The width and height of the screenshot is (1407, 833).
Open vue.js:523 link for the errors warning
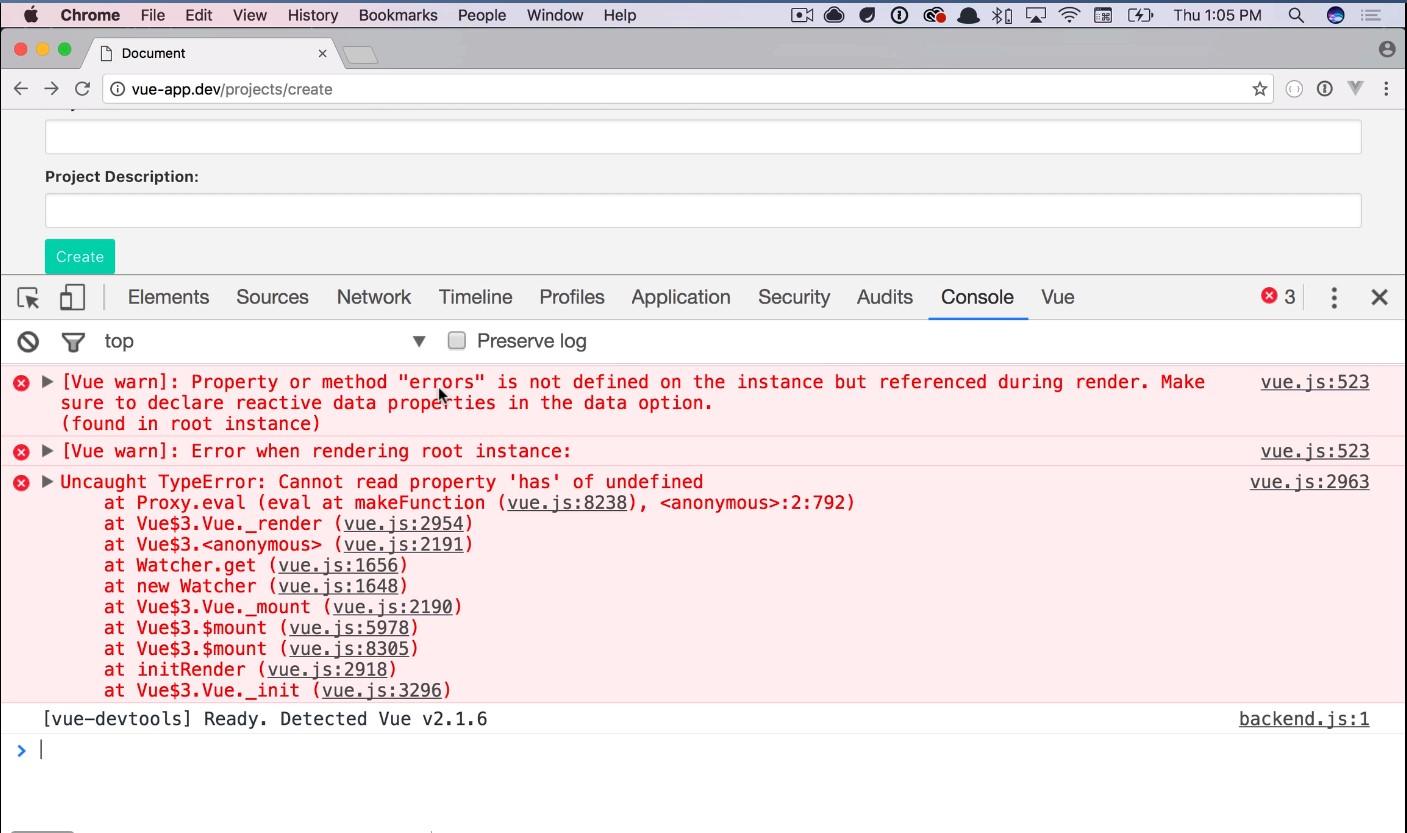click(x=1315, y=382)
